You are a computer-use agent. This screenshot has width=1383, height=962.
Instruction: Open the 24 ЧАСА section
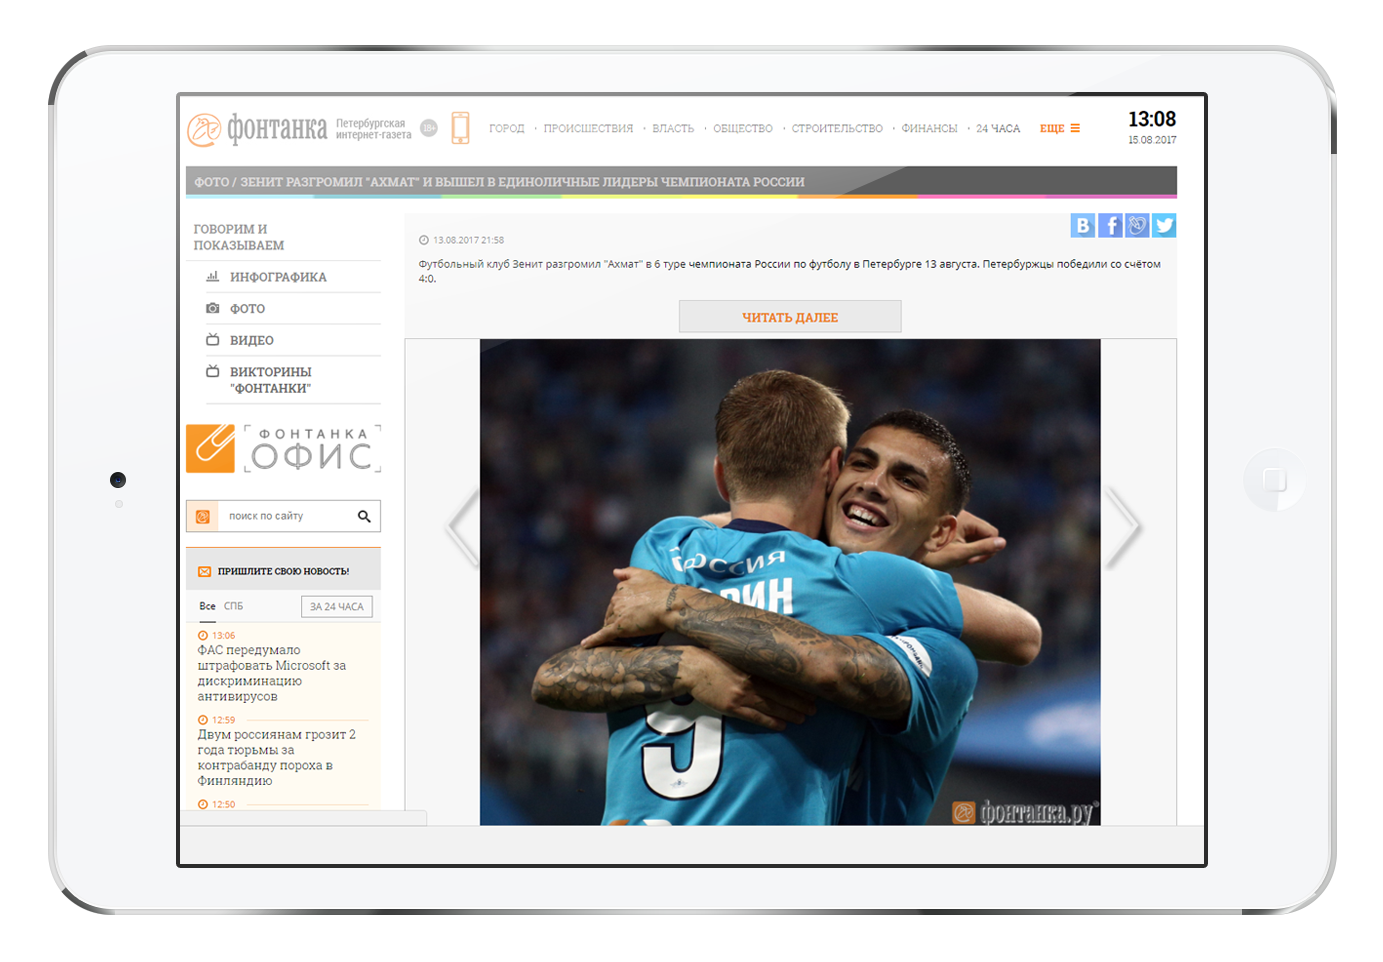point(998,128)
